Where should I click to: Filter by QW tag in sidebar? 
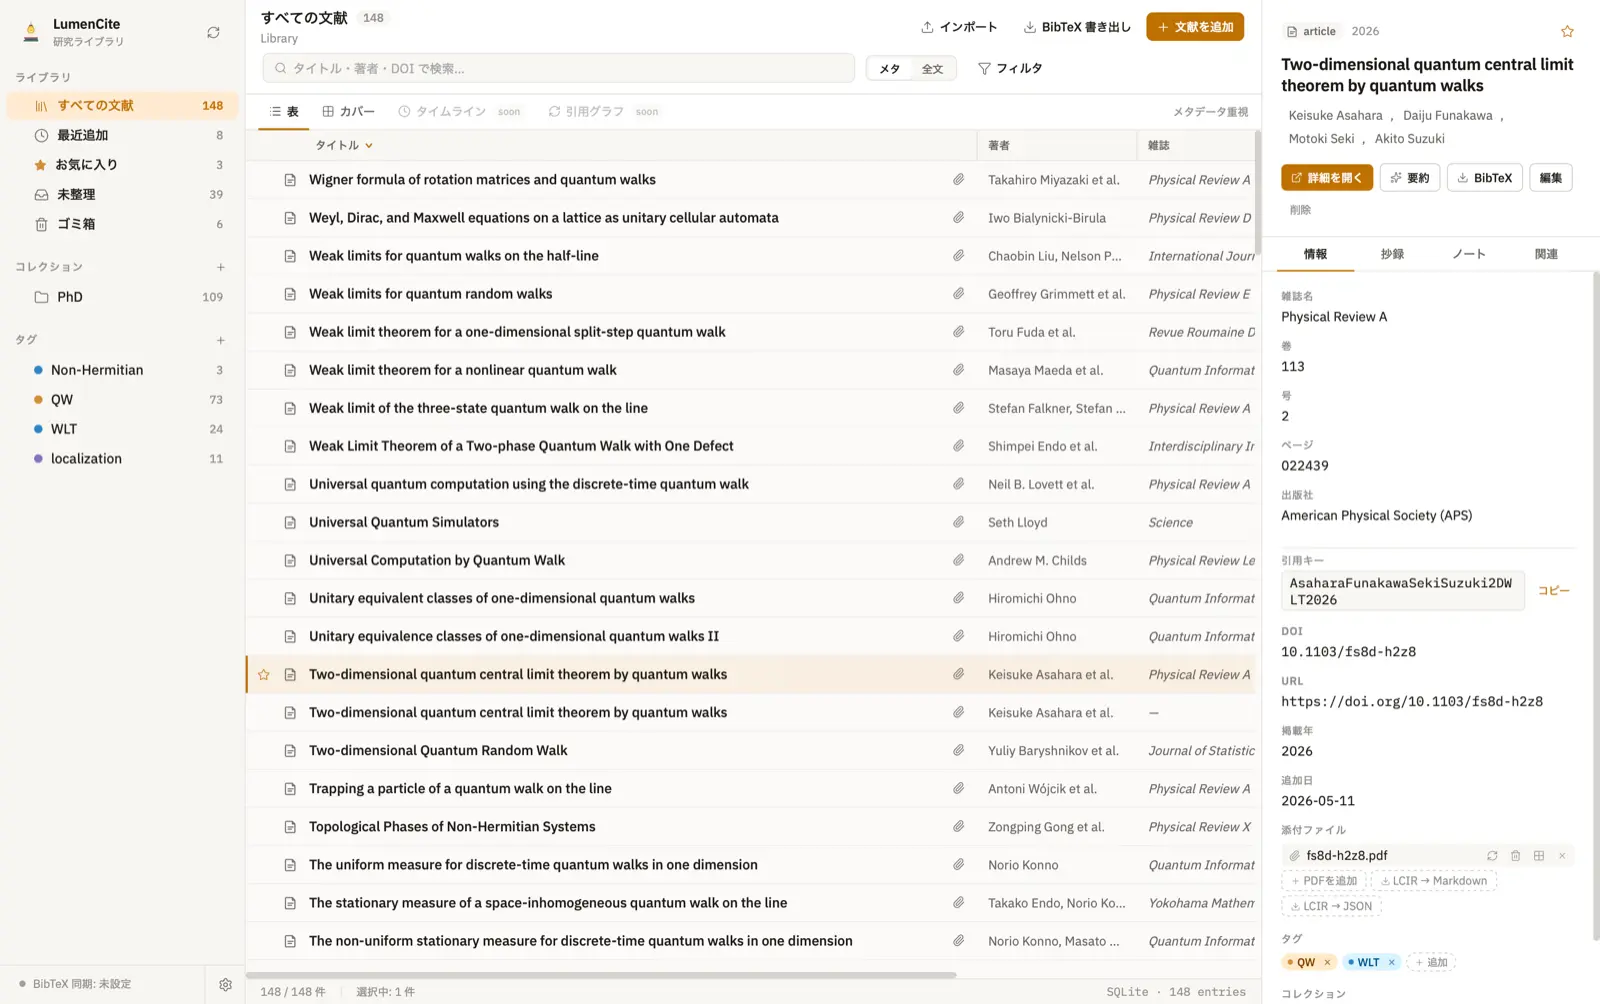(123, 399)
